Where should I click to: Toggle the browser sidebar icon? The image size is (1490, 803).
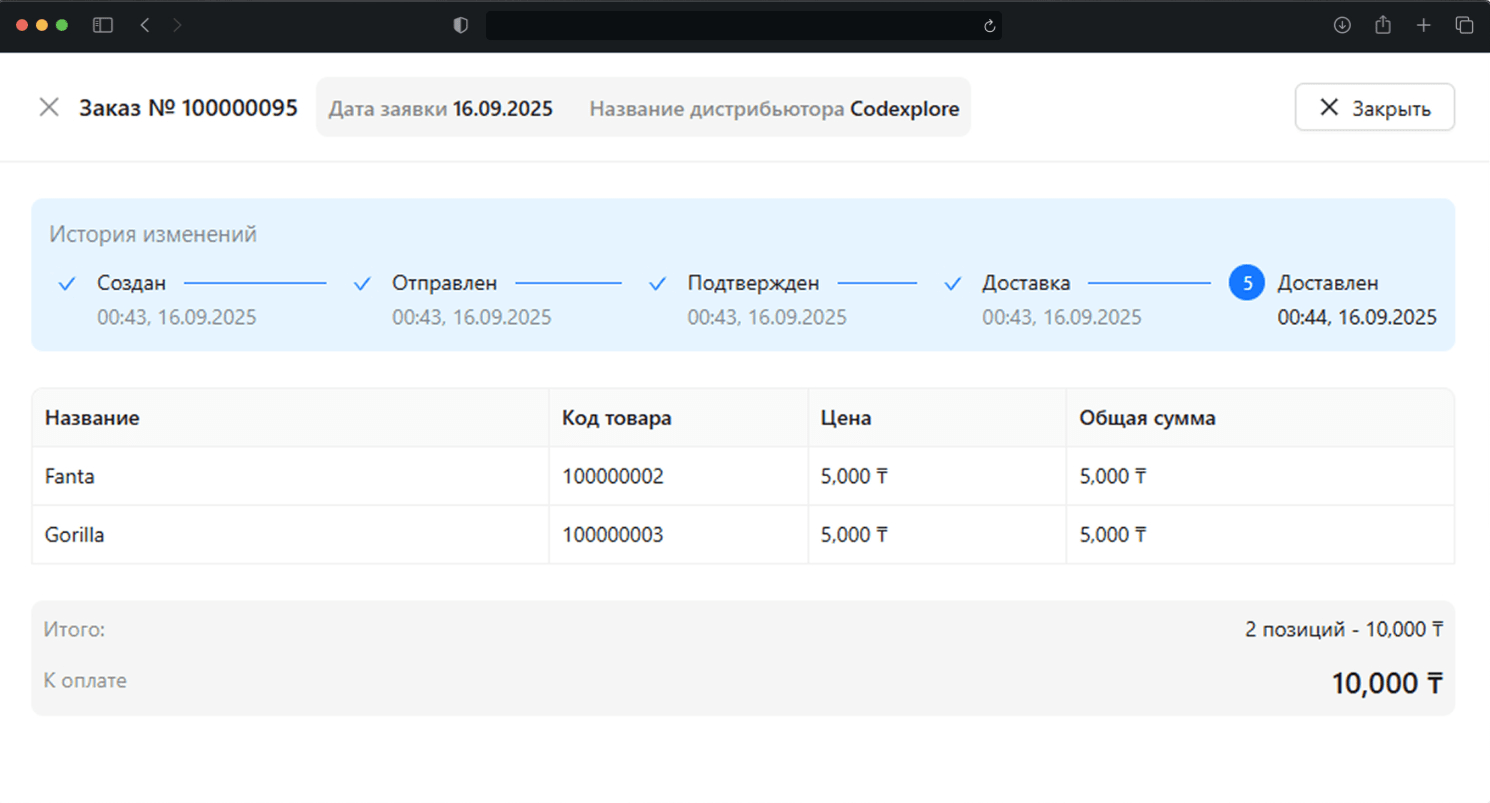[103, 26]
